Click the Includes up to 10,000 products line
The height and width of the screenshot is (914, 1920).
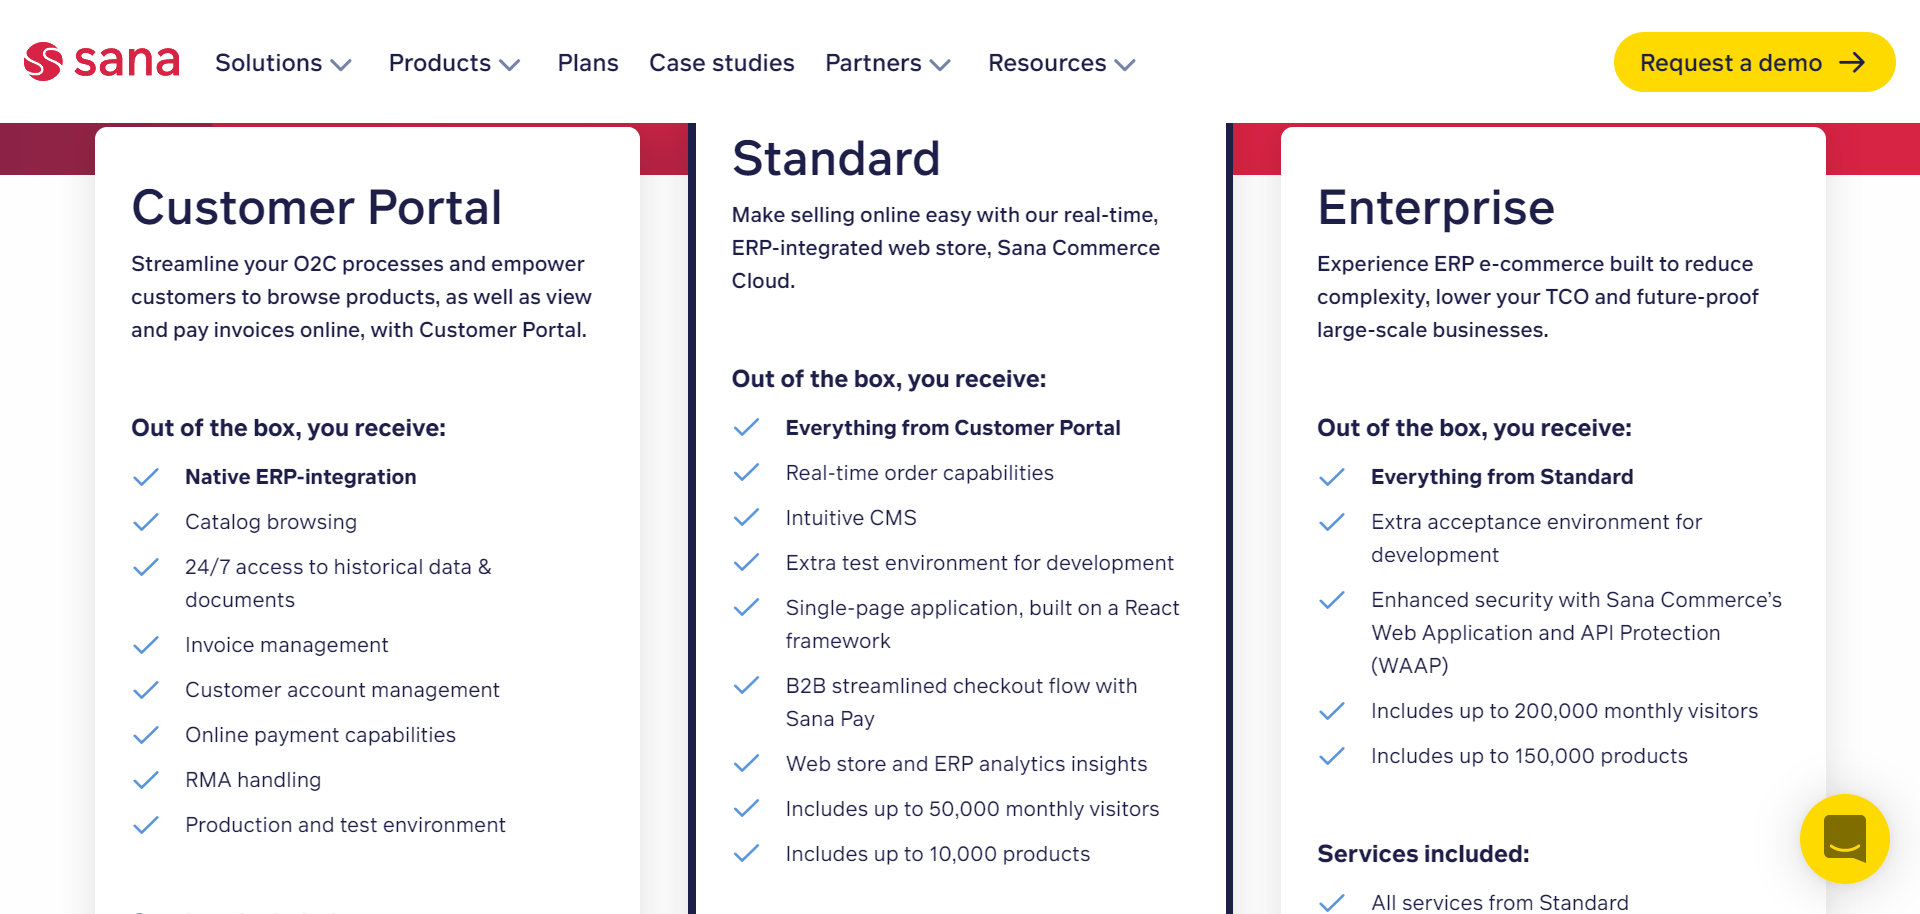click(937, 853)
